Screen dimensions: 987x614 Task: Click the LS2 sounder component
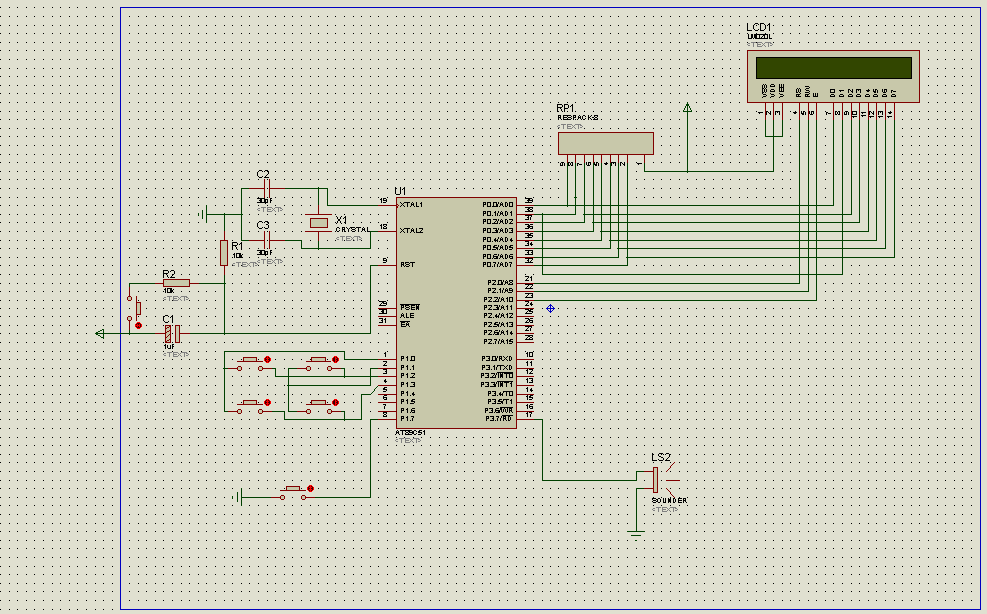(x=658, y=478)
